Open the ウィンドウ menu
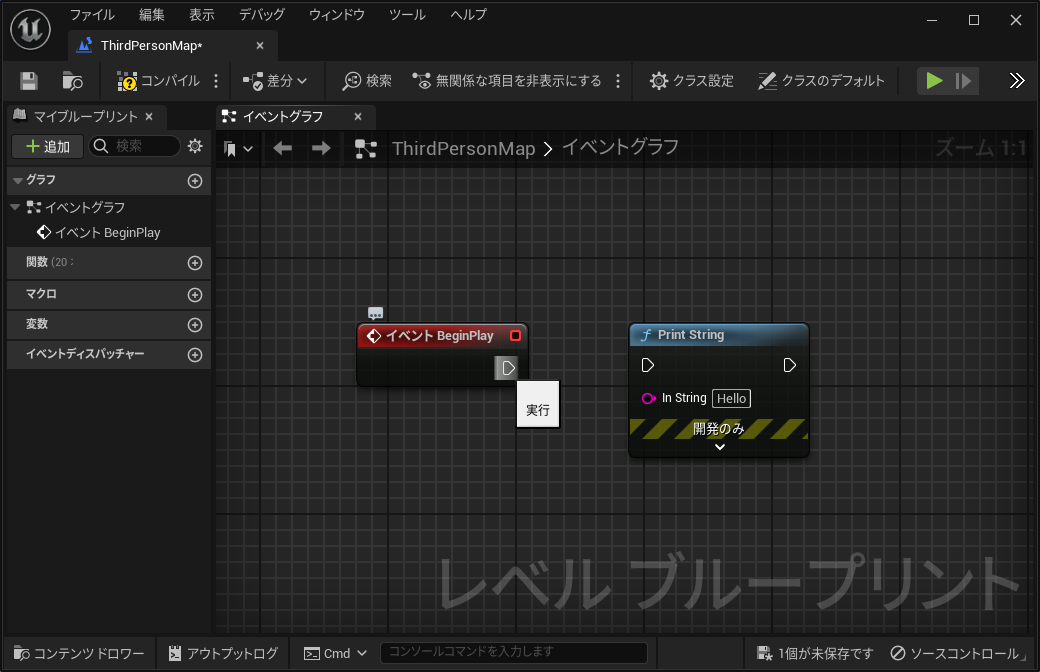 [337, 15]
